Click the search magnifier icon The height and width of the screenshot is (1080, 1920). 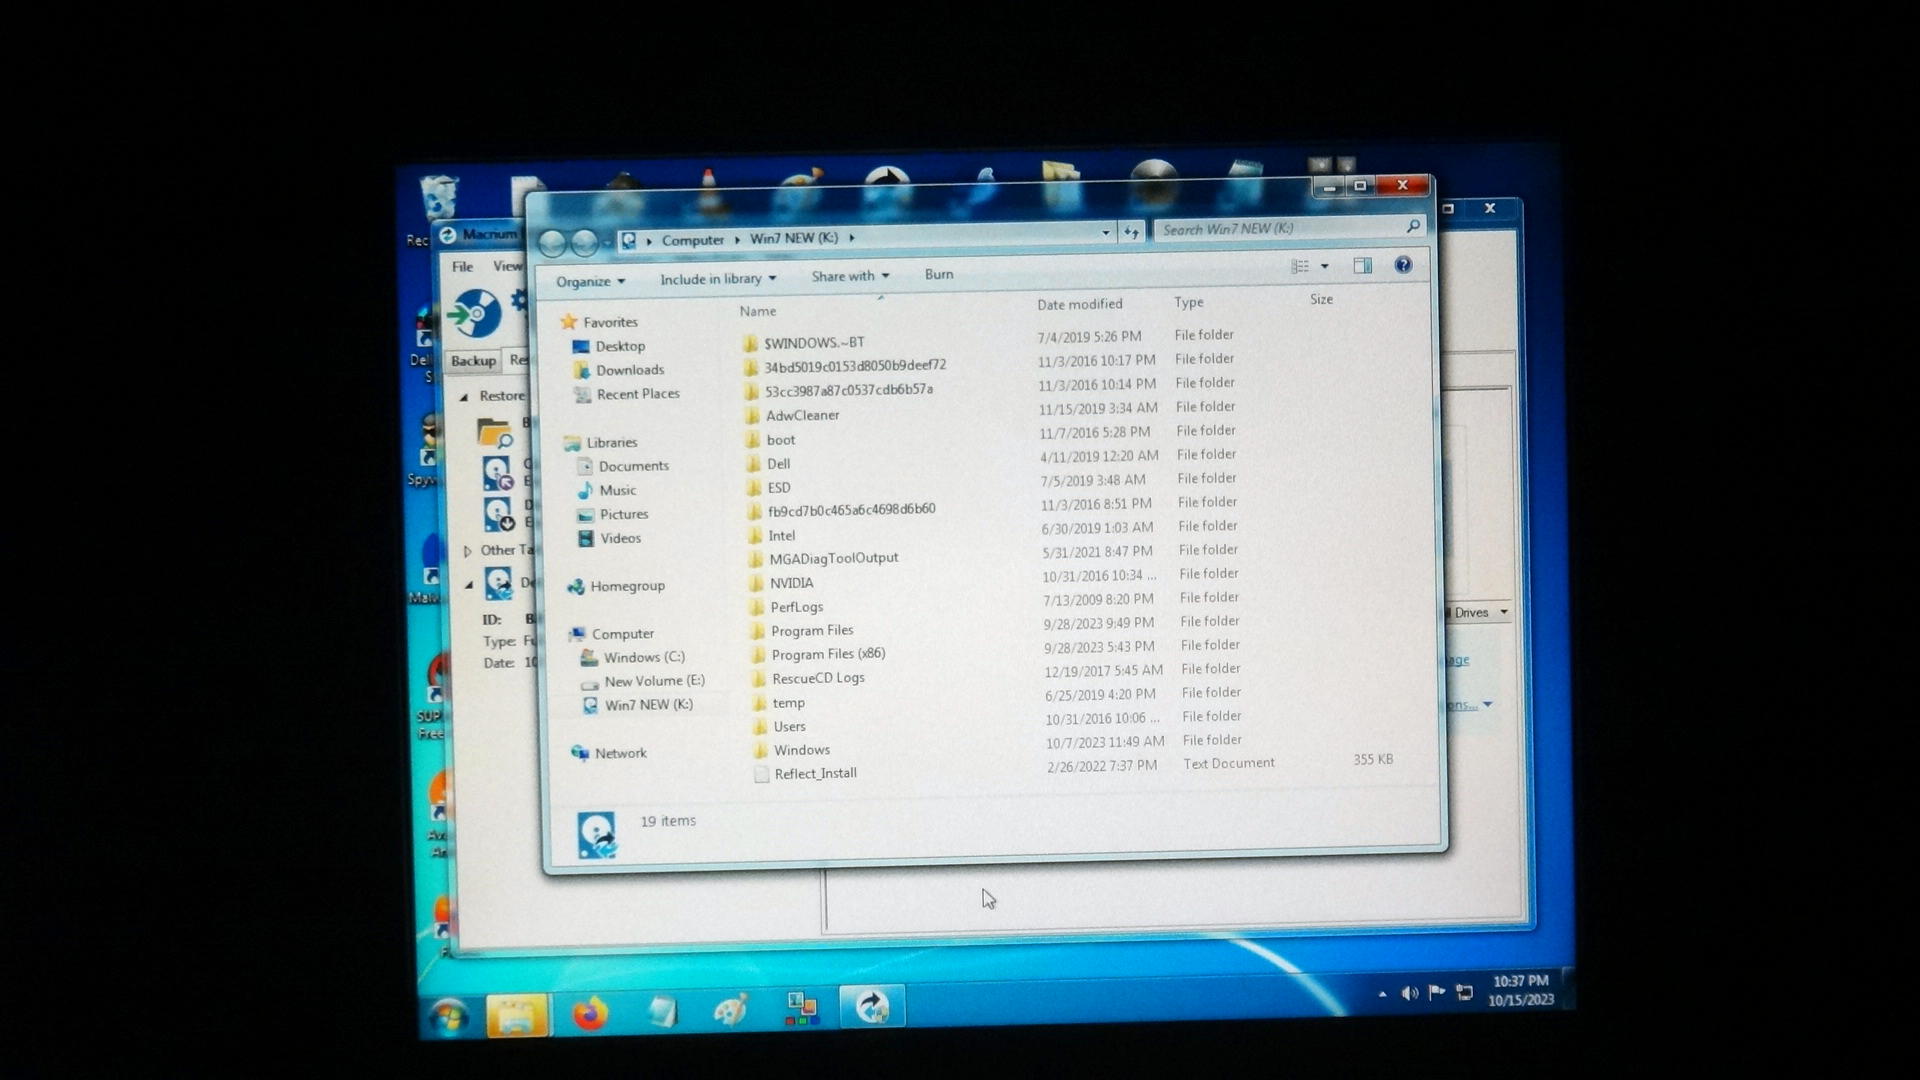pyautogui.click(x=1413, y=227)
